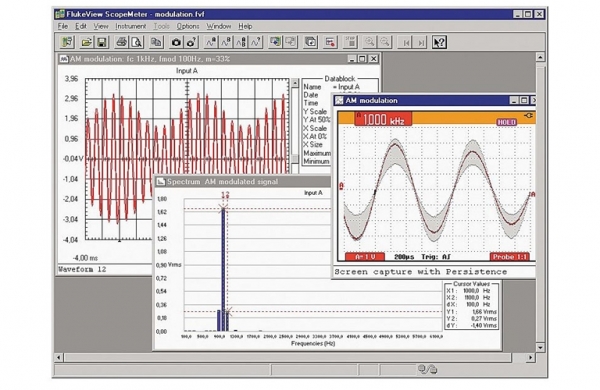Click the tall 1000 Hz spectrum bar

[223, 270]
